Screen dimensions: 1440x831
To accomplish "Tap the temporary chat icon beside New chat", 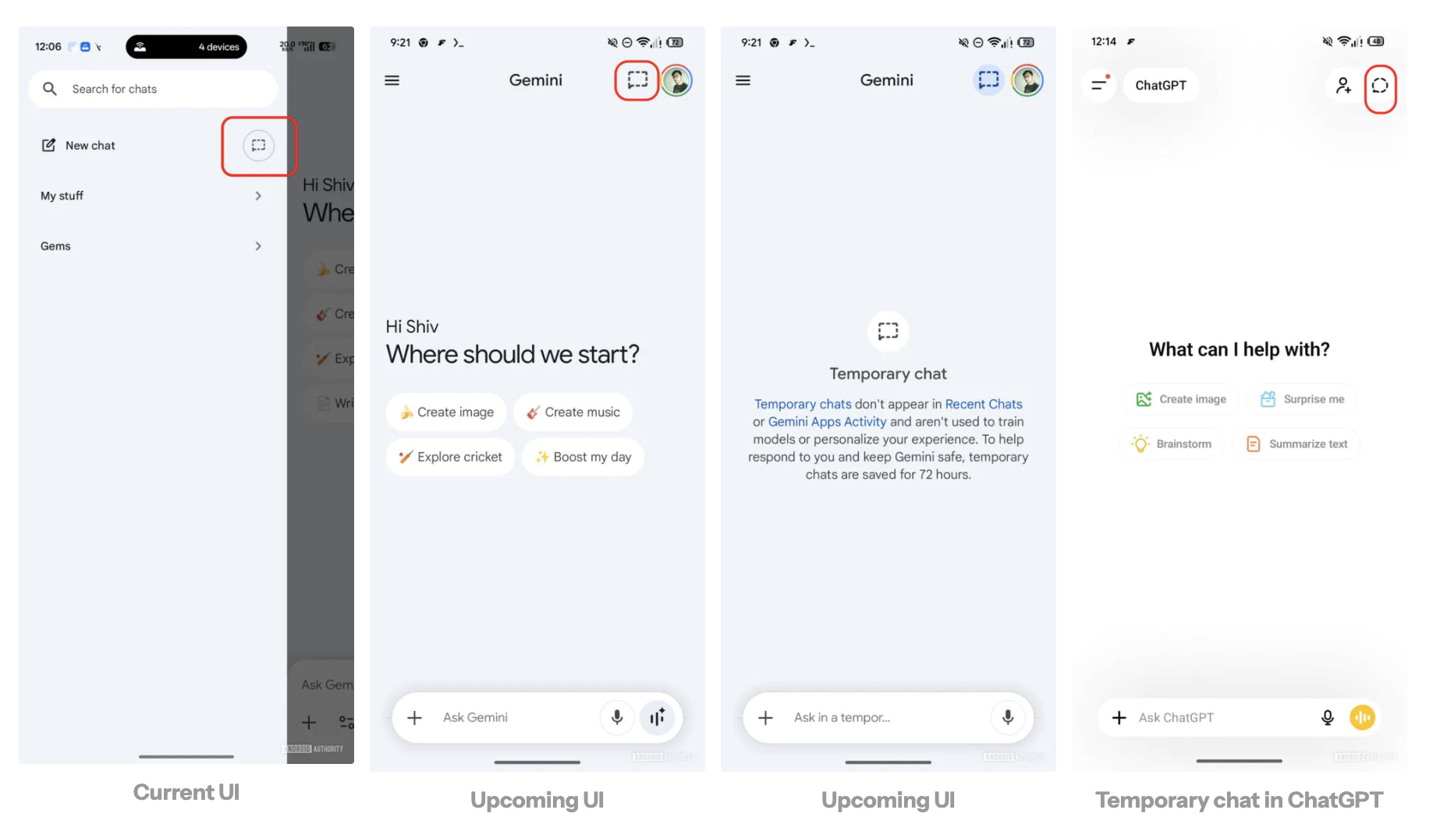I will 258,145.
